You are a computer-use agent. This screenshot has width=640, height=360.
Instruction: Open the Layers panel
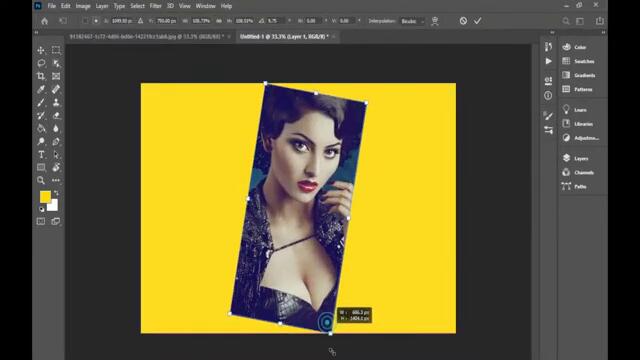(x=576, y=158)
